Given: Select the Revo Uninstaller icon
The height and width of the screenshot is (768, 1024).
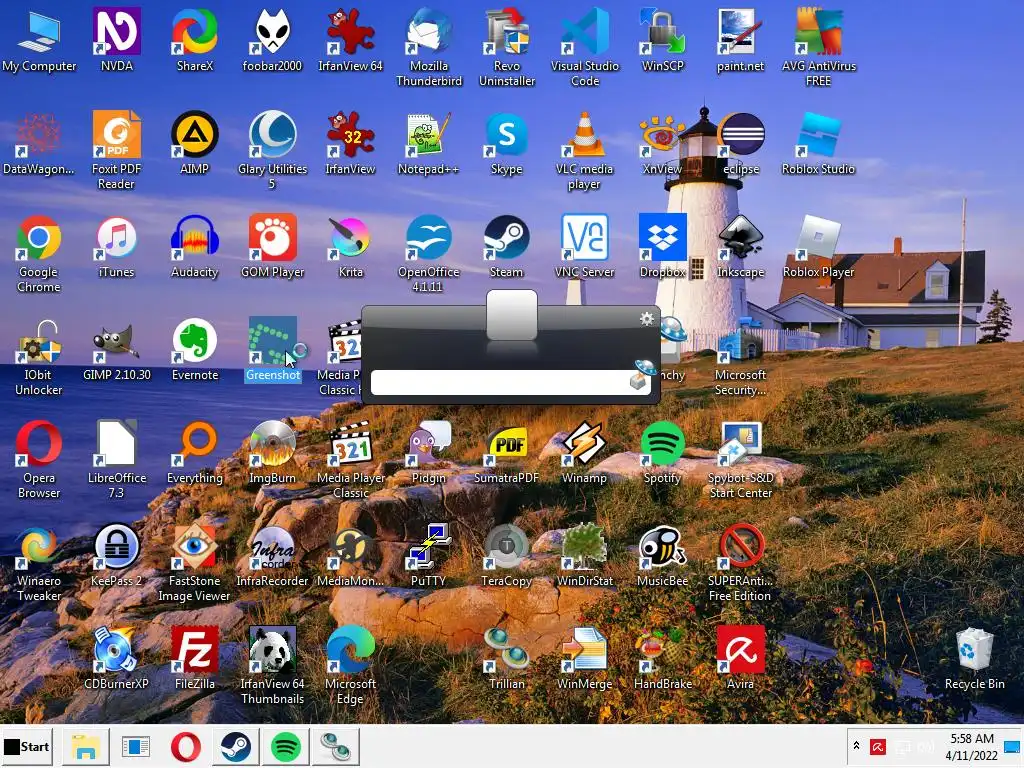Looking at the screenshot, I should pos(507,47).
